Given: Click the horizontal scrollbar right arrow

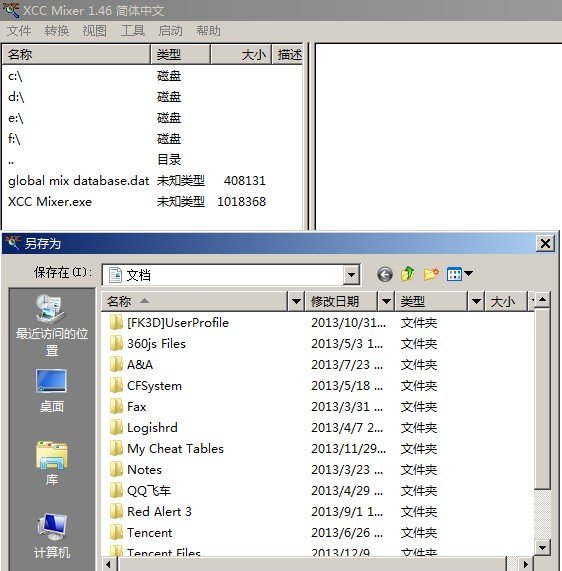Looking at the screenshot, I should (525, 564).
